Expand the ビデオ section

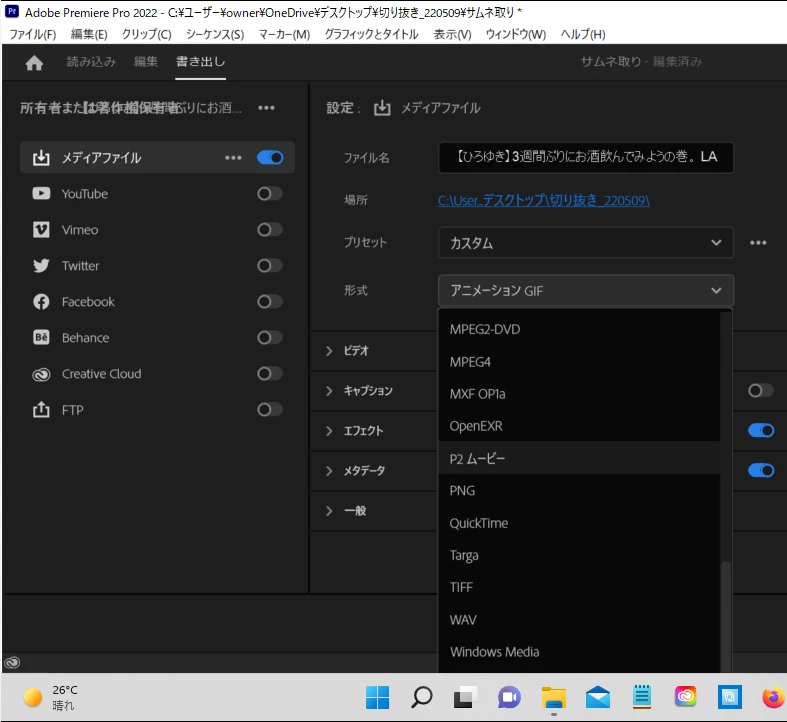point(329,351)
